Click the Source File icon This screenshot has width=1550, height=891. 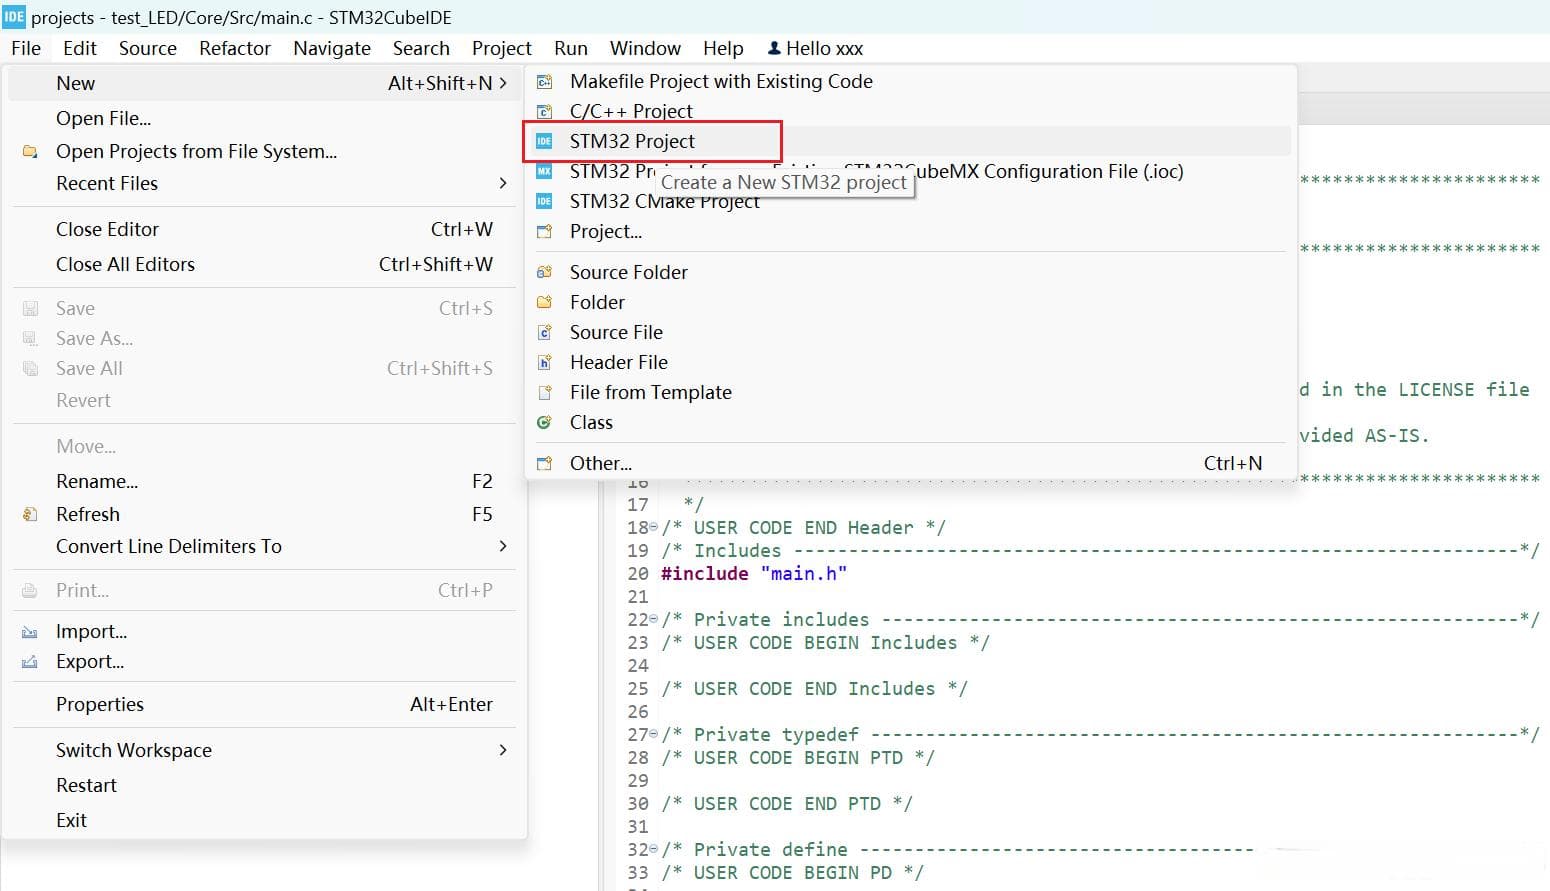coord(544,332)
